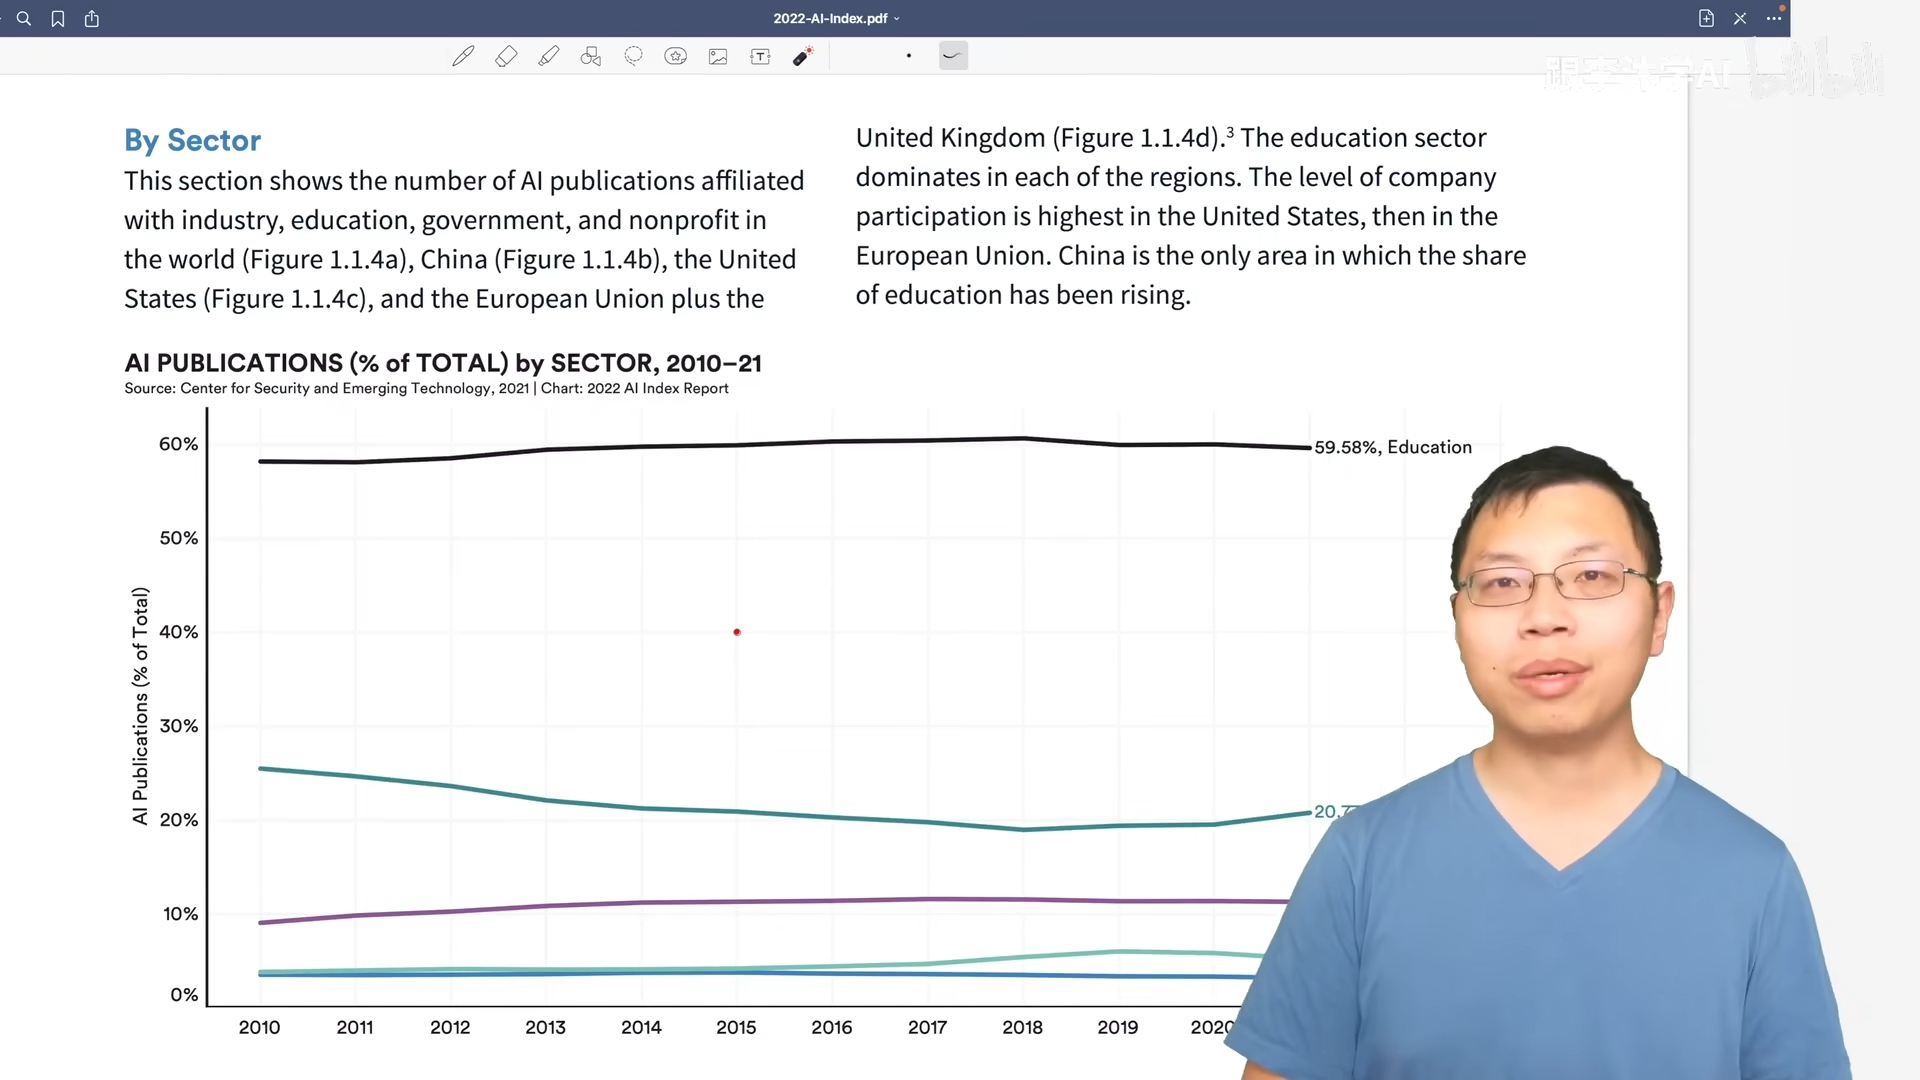This screenshot has height=1080, width=1920.
Task: Choose the laser dot pointer style
Action: (x=908, y=56)
